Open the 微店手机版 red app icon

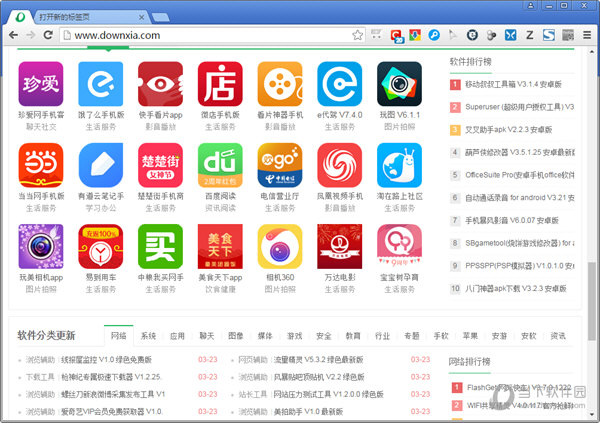[x=220, y=84]
